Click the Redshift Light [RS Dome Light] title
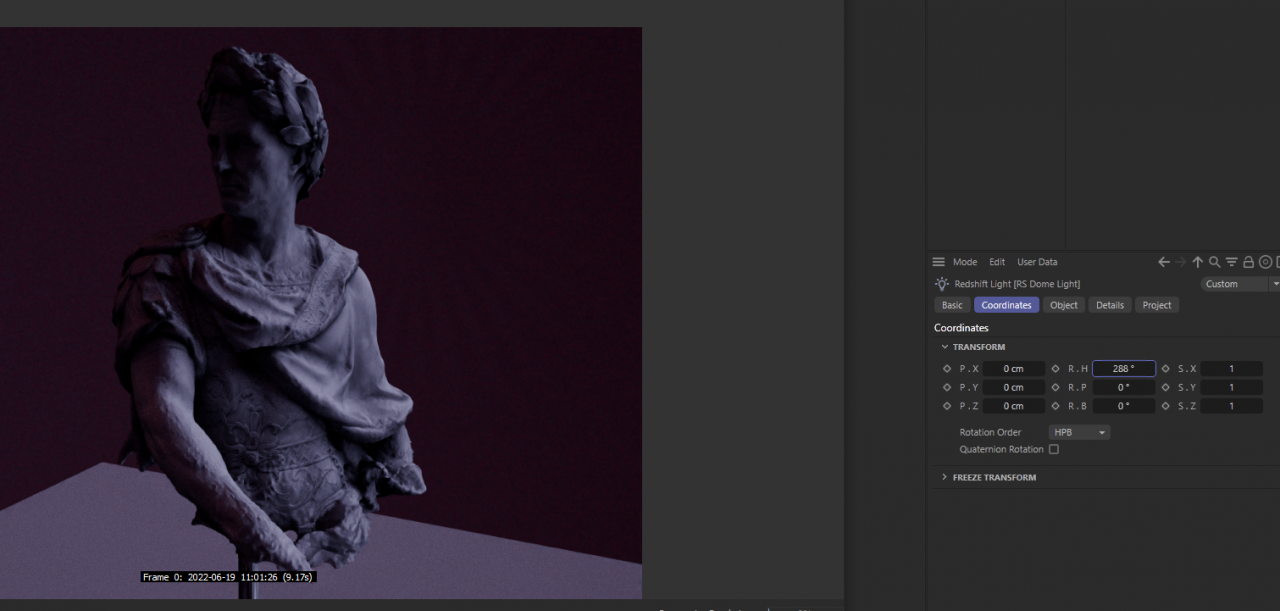 point(1017,284)
